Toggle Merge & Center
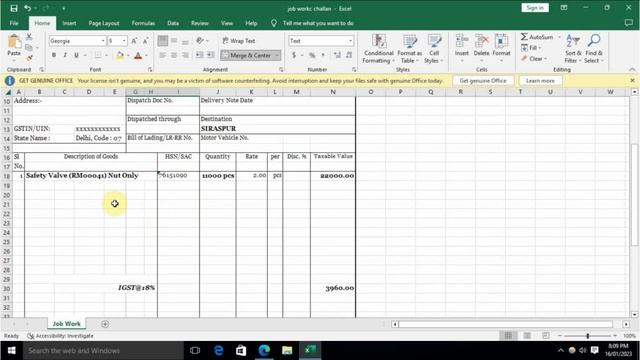Screen dimensions: 640x360 tap(246, 55)
